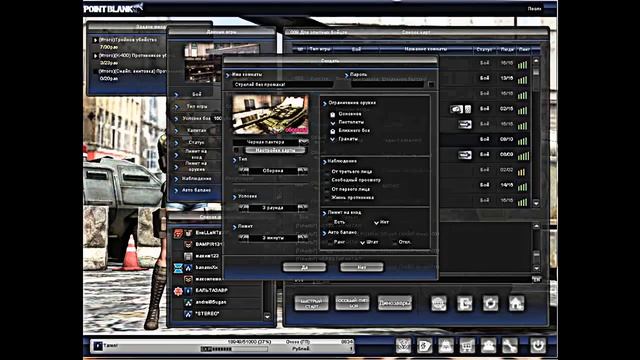Enable От третьего лица observation
Image resolution: width=640 pixels, height=360 pixels.
tap(327, 172)
